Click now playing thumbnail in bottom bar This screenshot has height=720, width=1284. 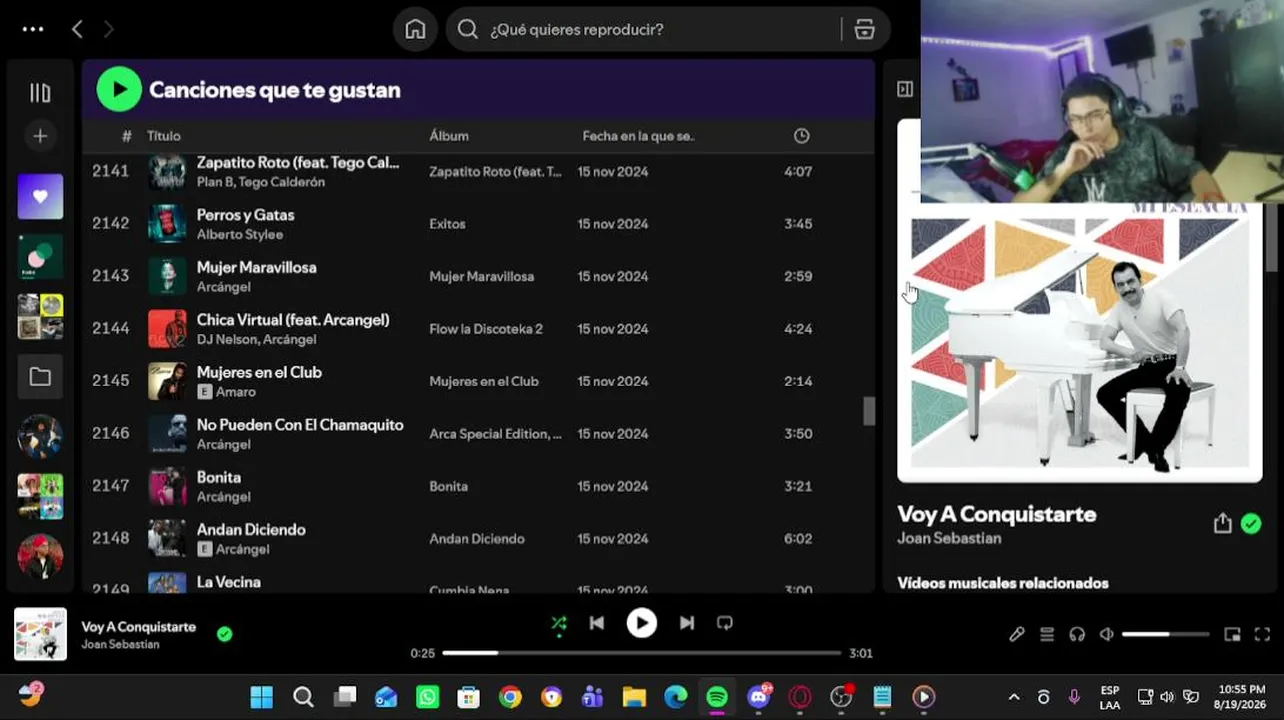40,635
